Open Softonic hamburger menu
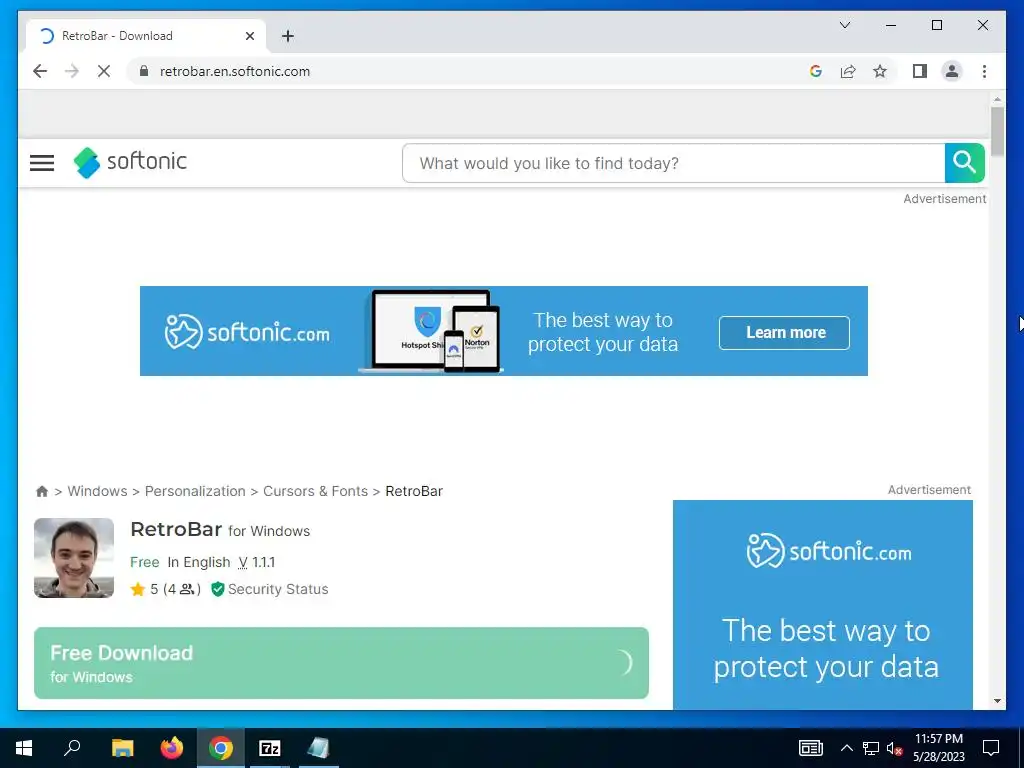The width and height of the screenshot is (1024, 768). [42, 163]
